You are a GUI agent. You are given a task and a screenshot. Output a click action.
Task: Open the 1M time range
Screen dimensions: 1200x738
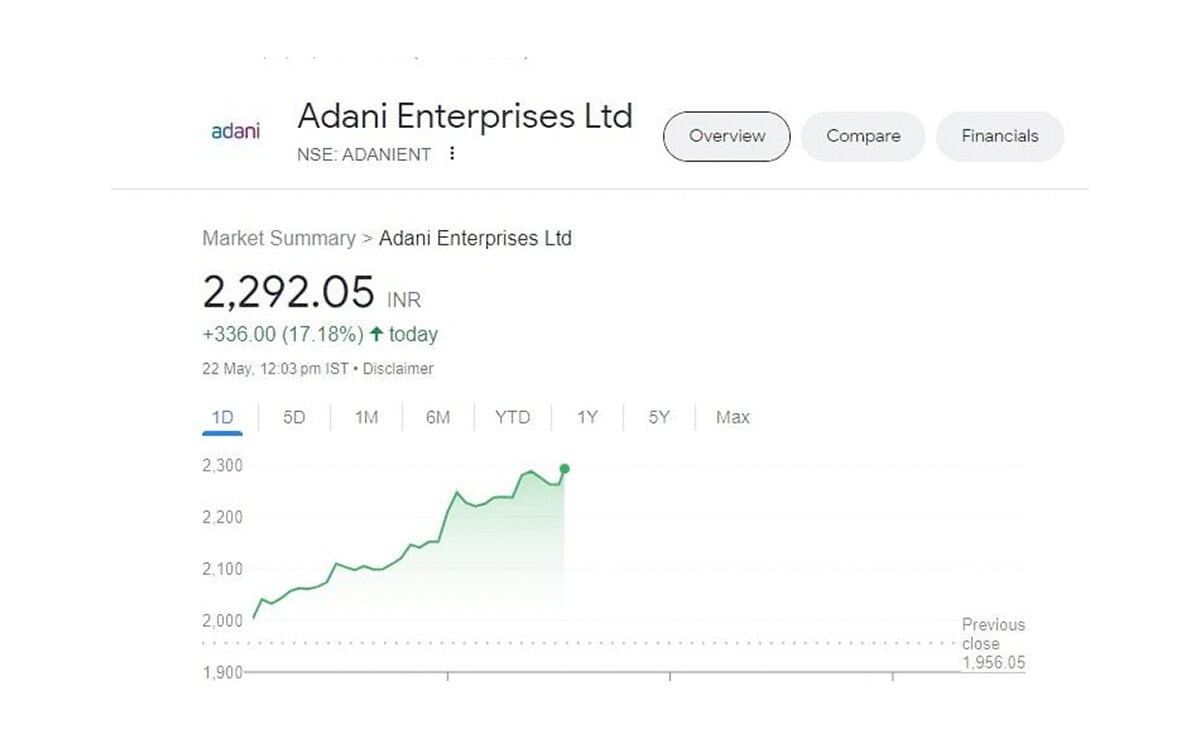tap(365, 417)
